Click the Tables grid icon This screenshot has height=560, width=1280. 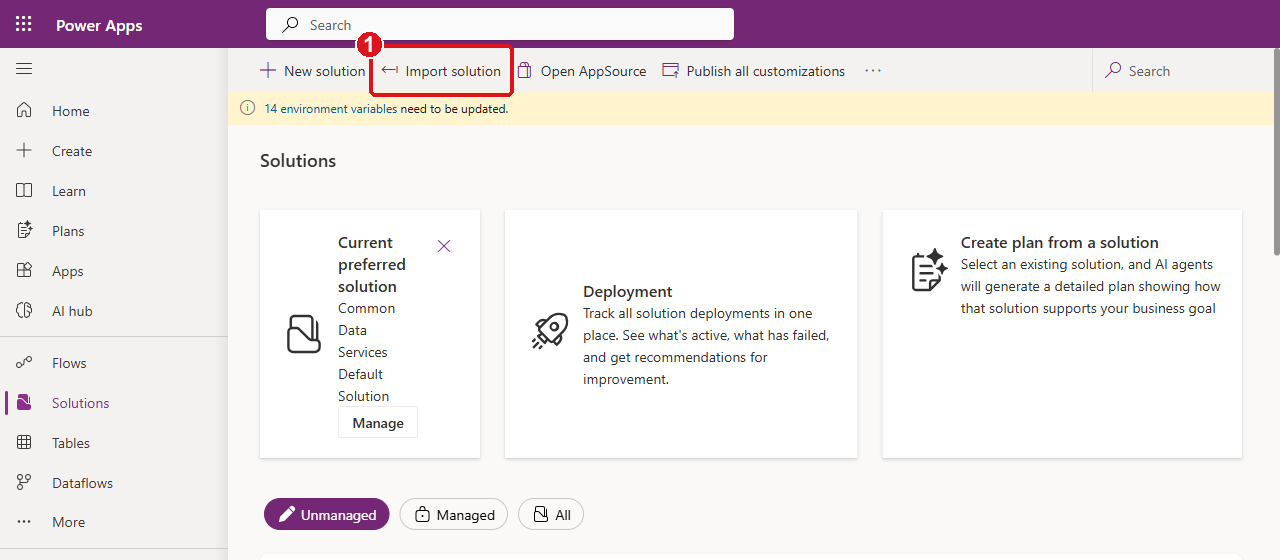(25, 443)
